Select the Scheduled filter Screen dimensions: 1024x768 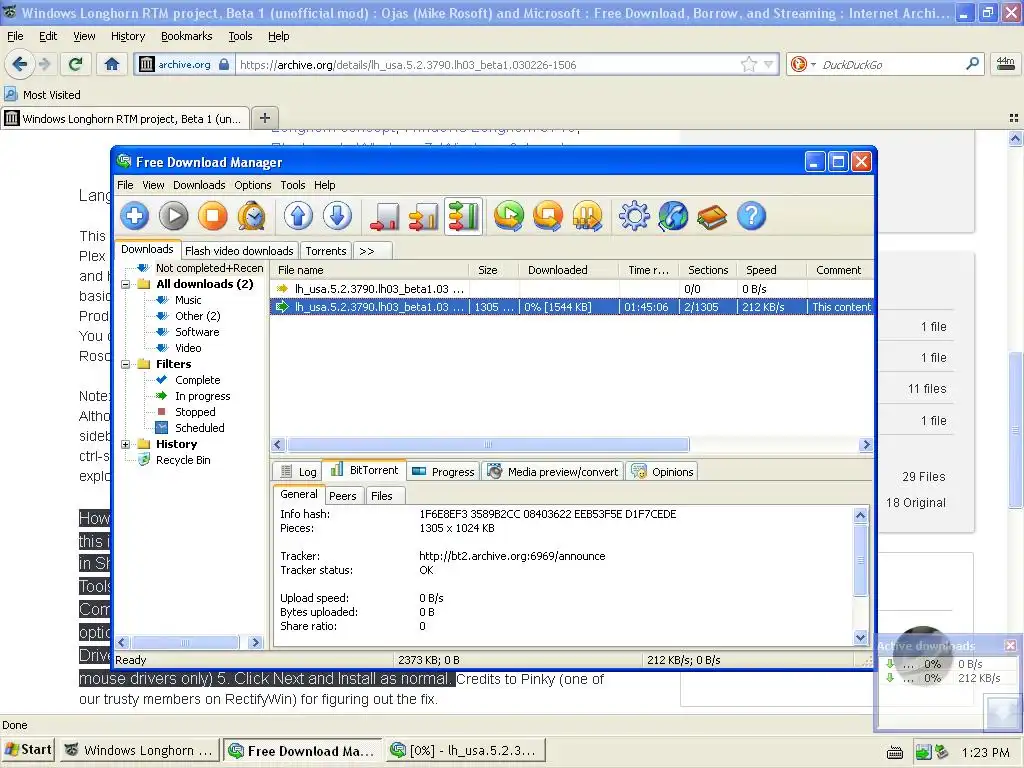coord(200,428)
